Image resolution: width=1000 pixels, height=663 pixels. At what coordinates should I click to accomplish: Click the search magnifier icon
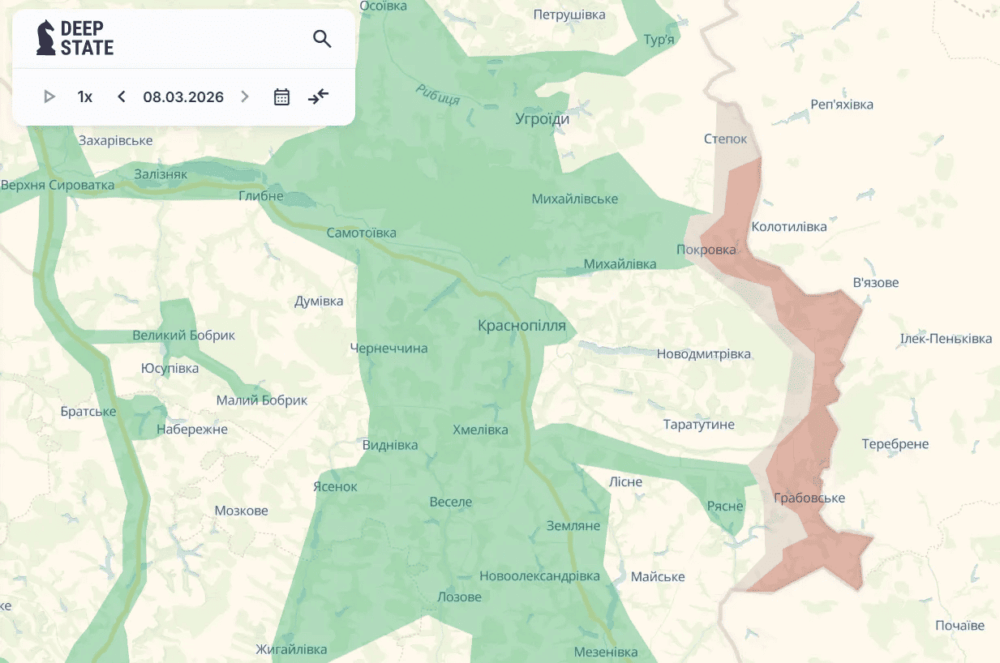321,39
